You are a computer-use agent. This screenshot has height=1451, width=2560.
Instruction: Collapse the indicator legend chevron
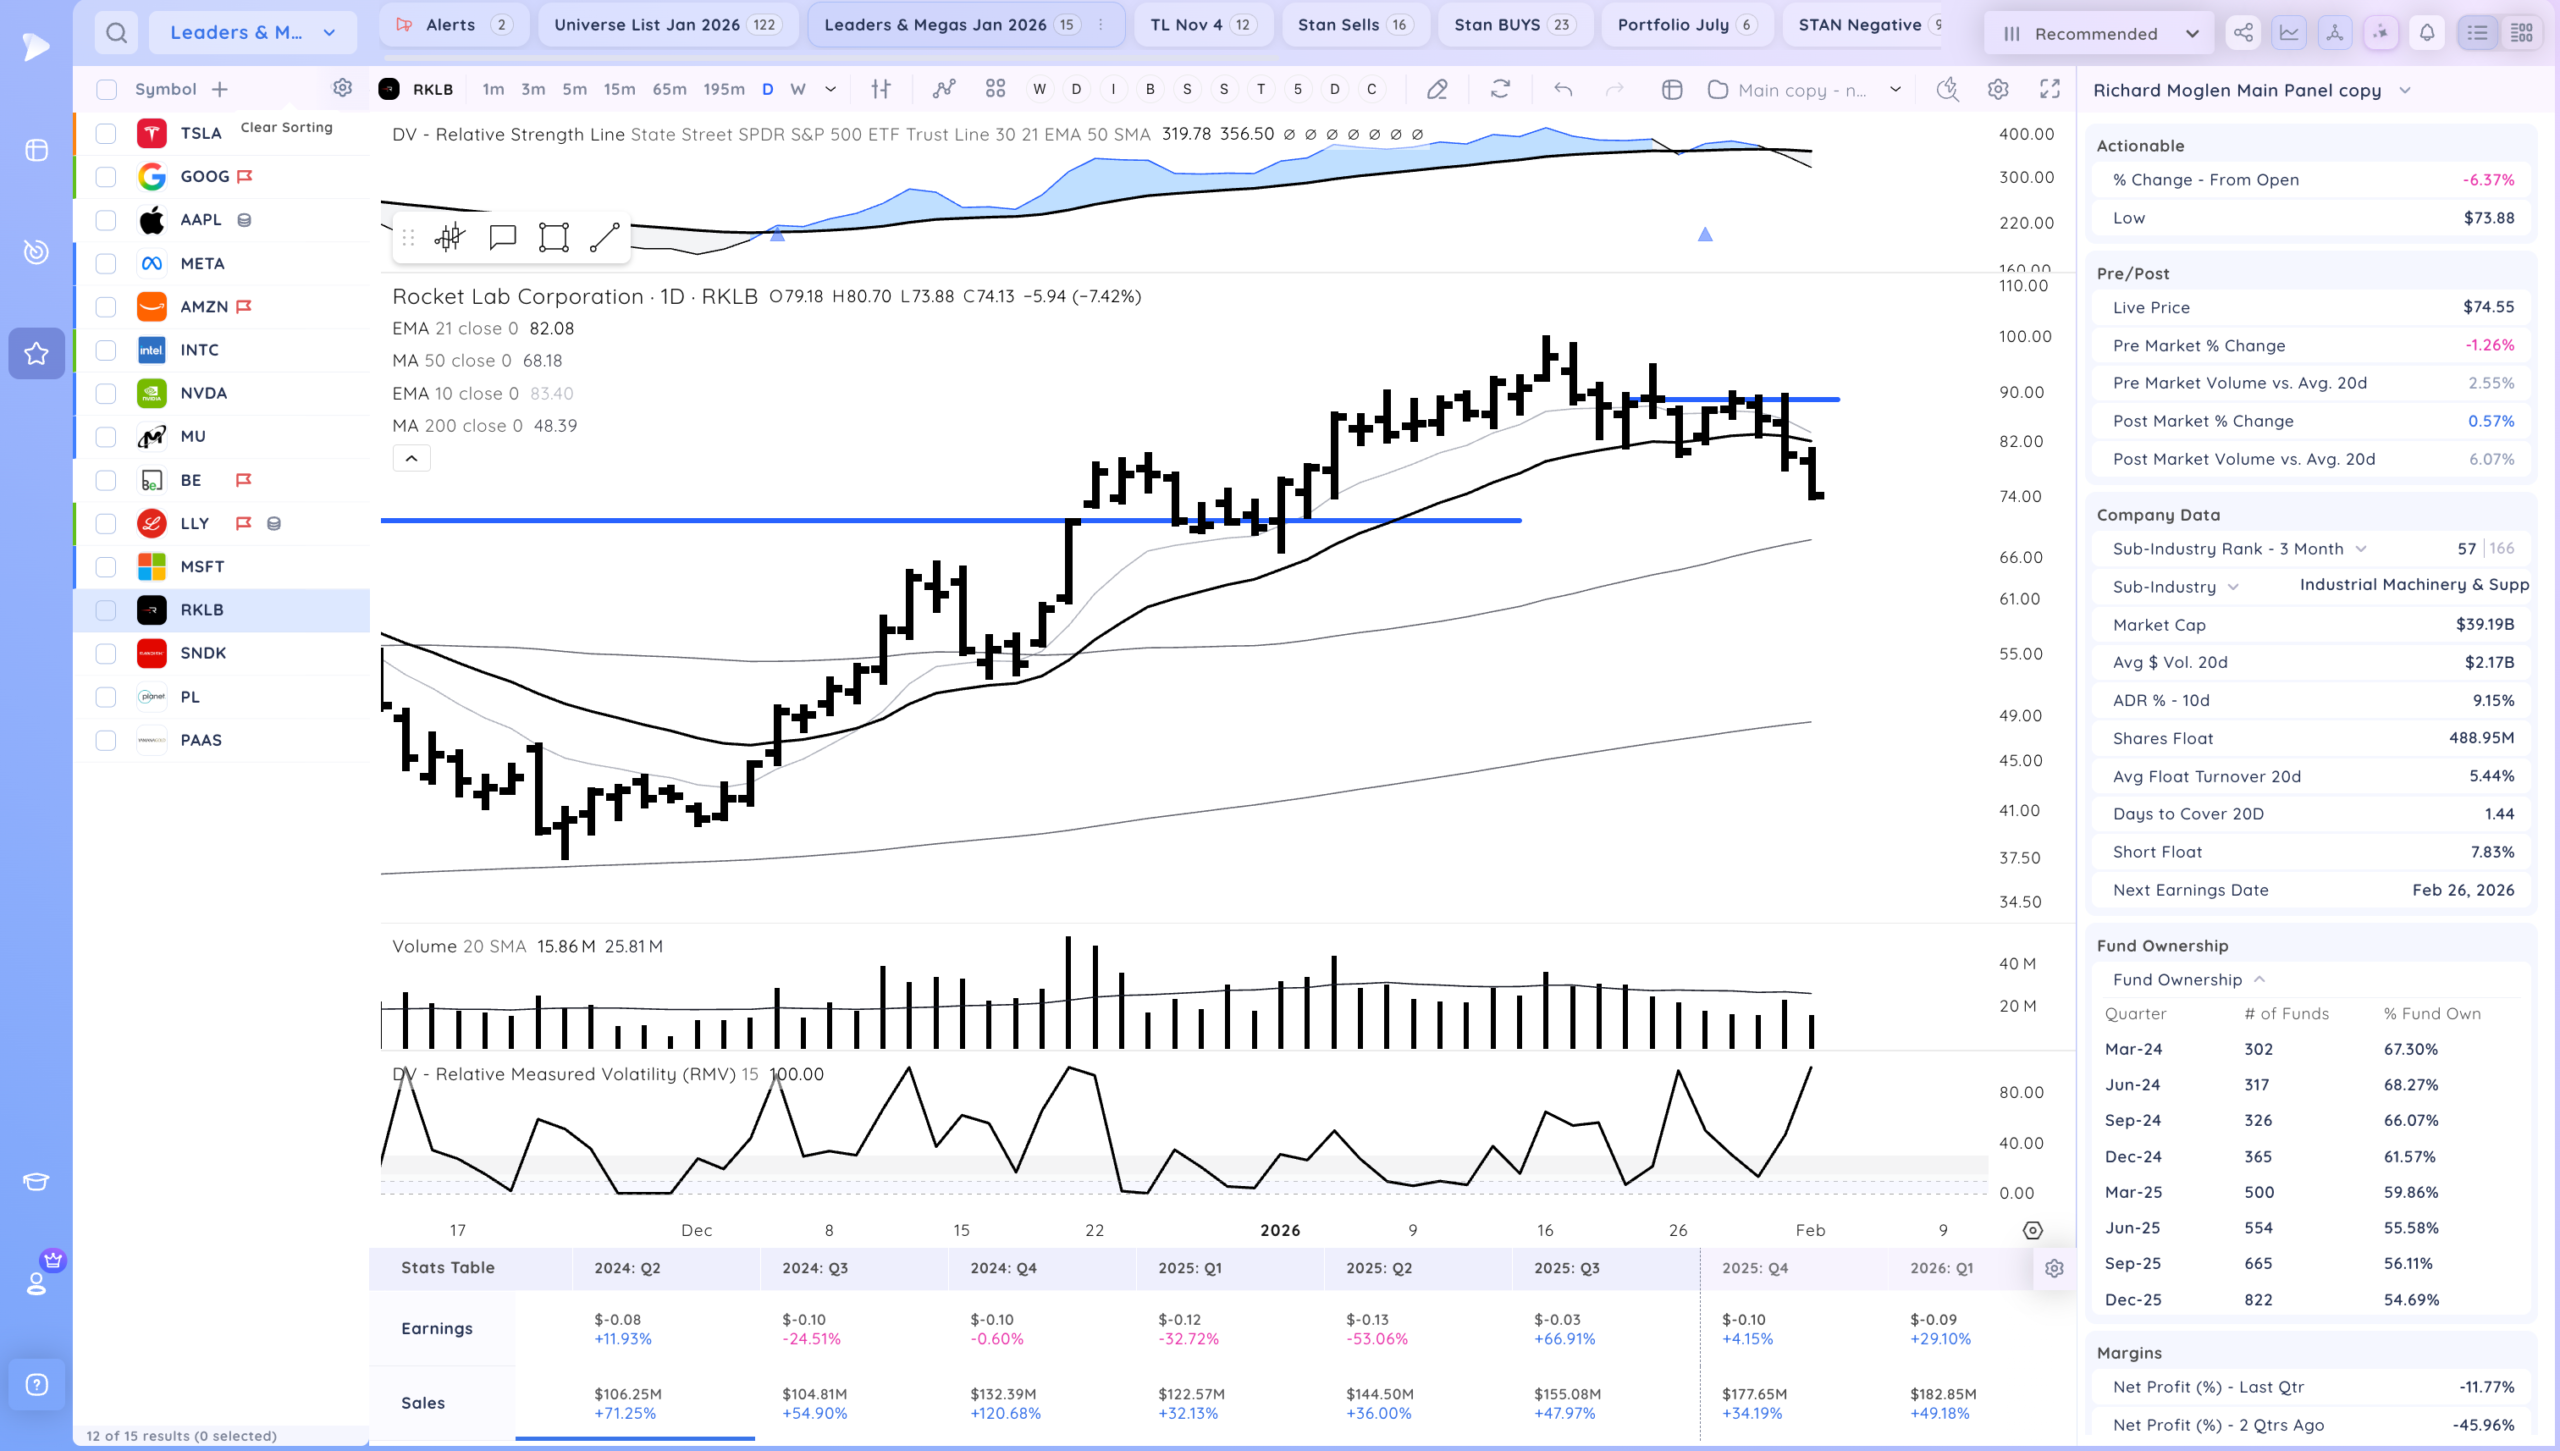pyautogui.click(x=411, y=458)
